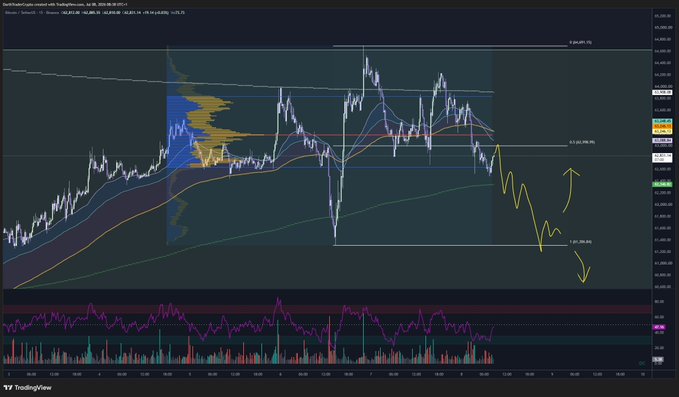679x397 pixels.
Task: Click the 80.00 RSI scale tick
Action: [x=659, y=301]
